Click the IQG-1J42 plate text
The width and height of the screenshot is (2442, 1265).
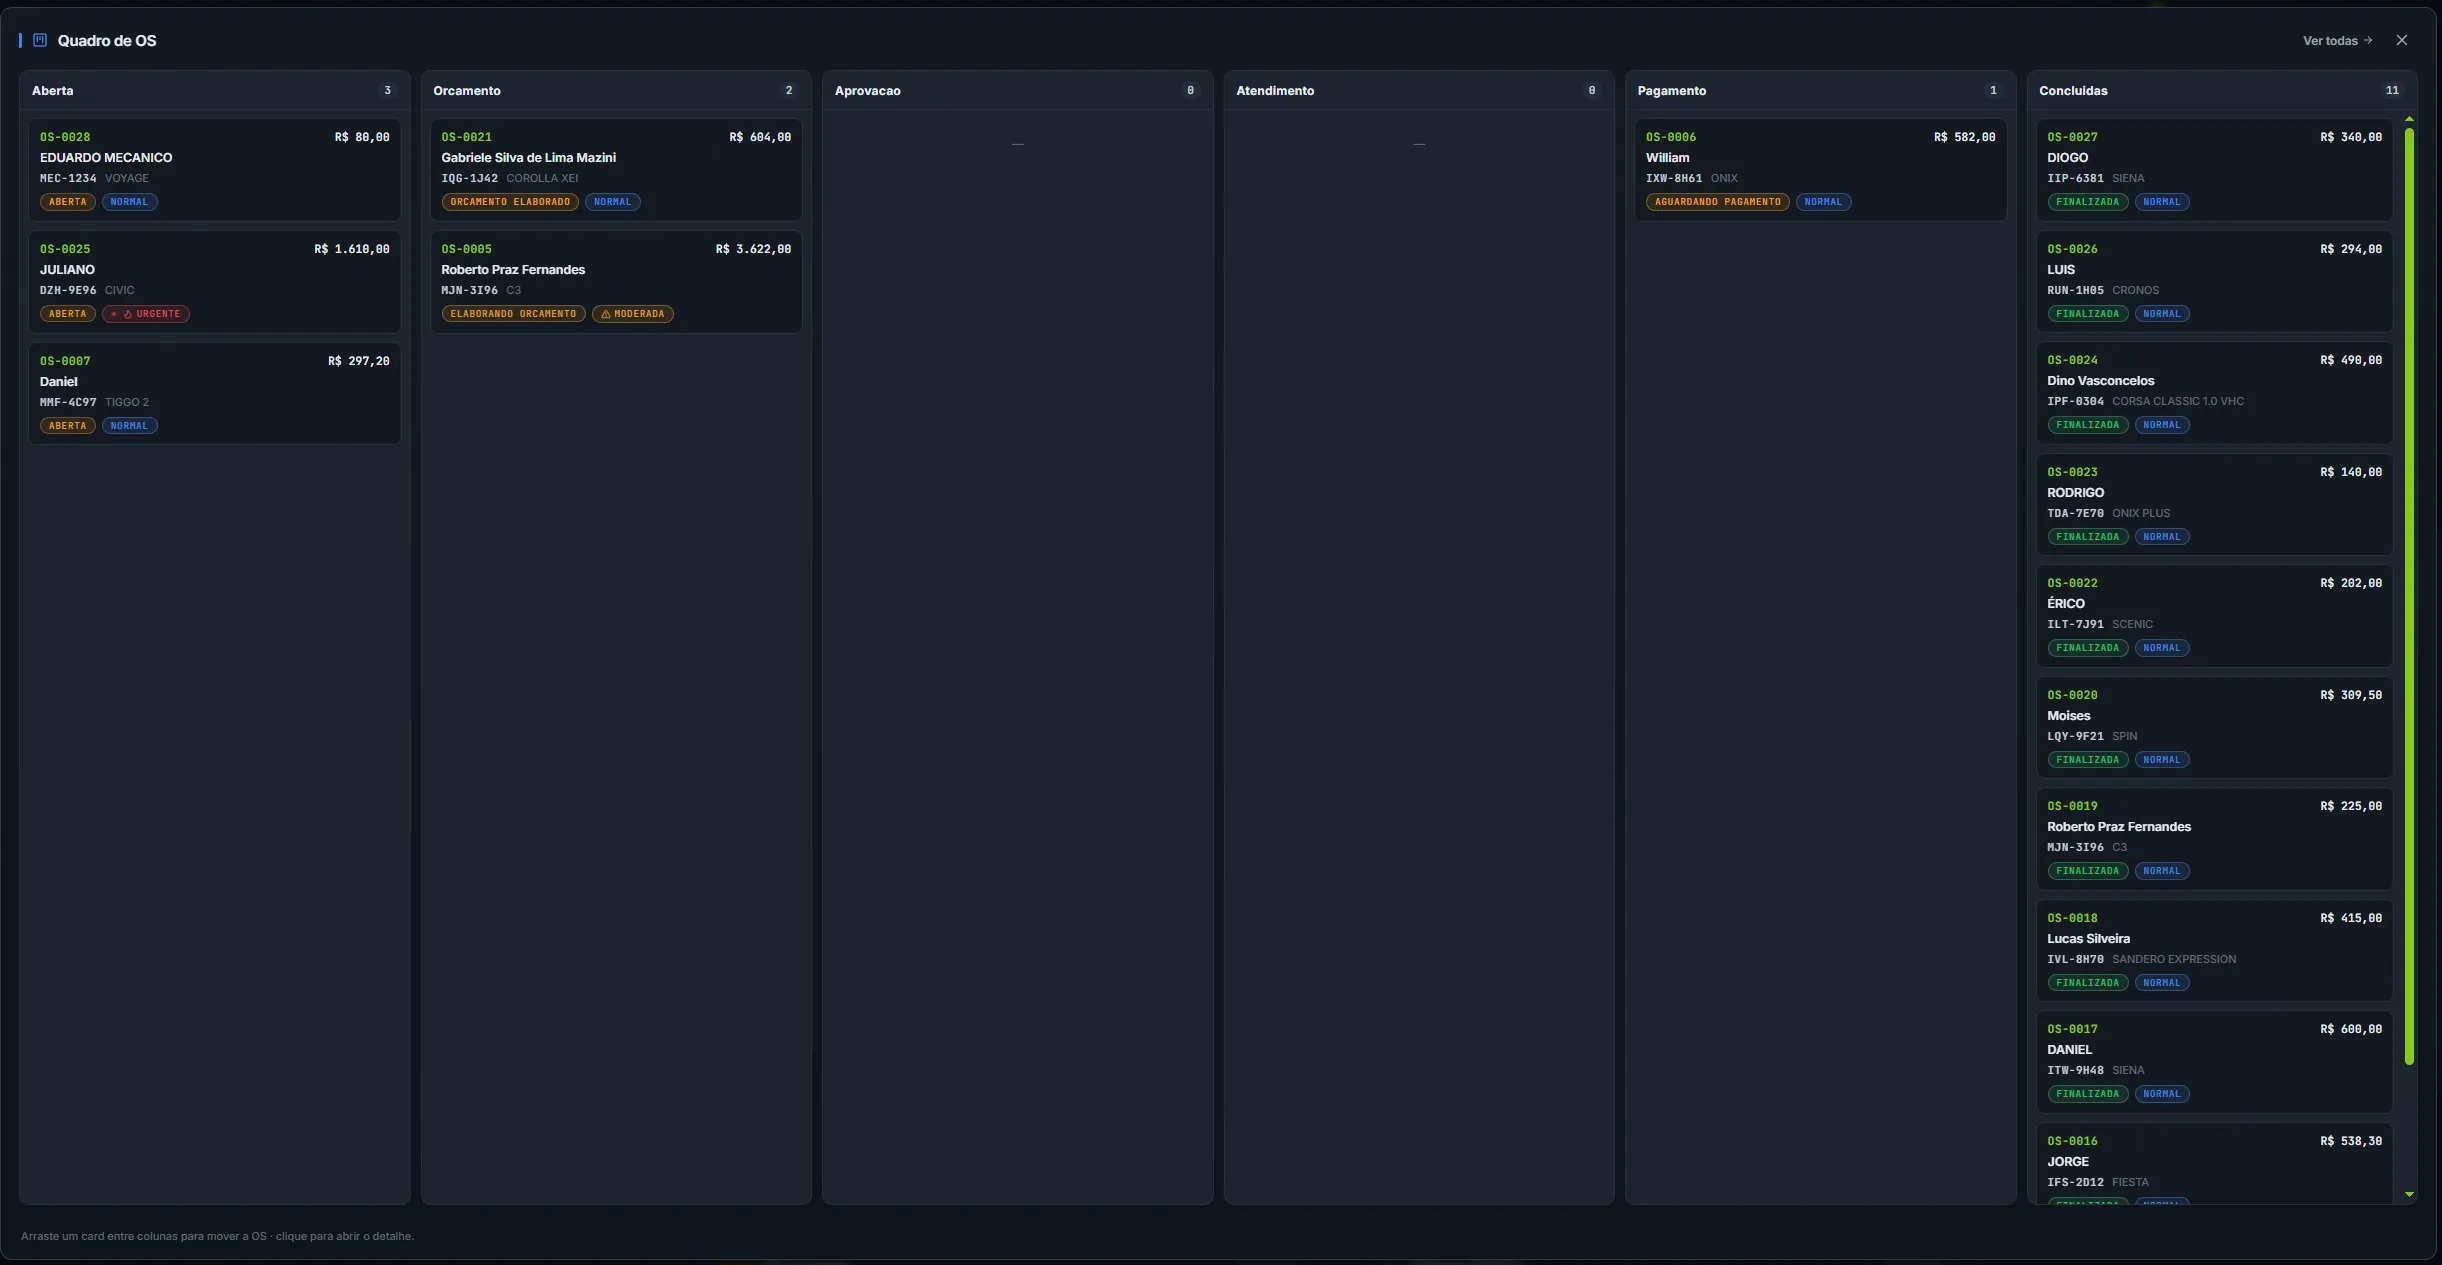(469, 178)
